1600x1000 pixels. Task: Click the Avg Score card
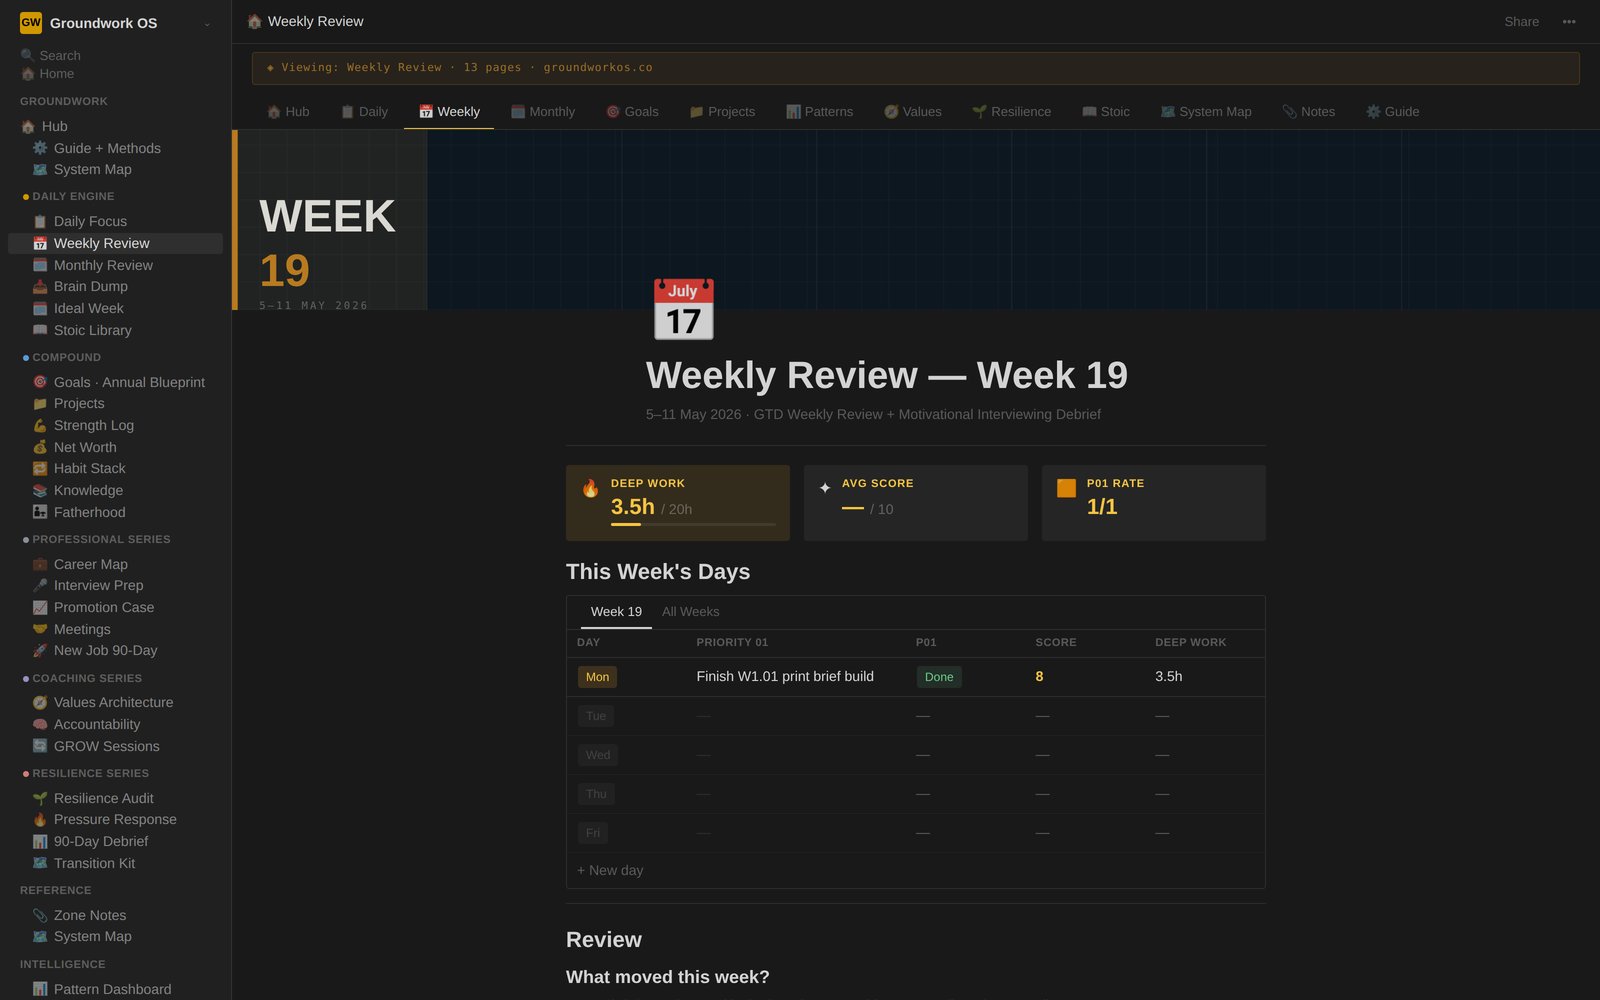pyautogui.click(x=915, y=503)
